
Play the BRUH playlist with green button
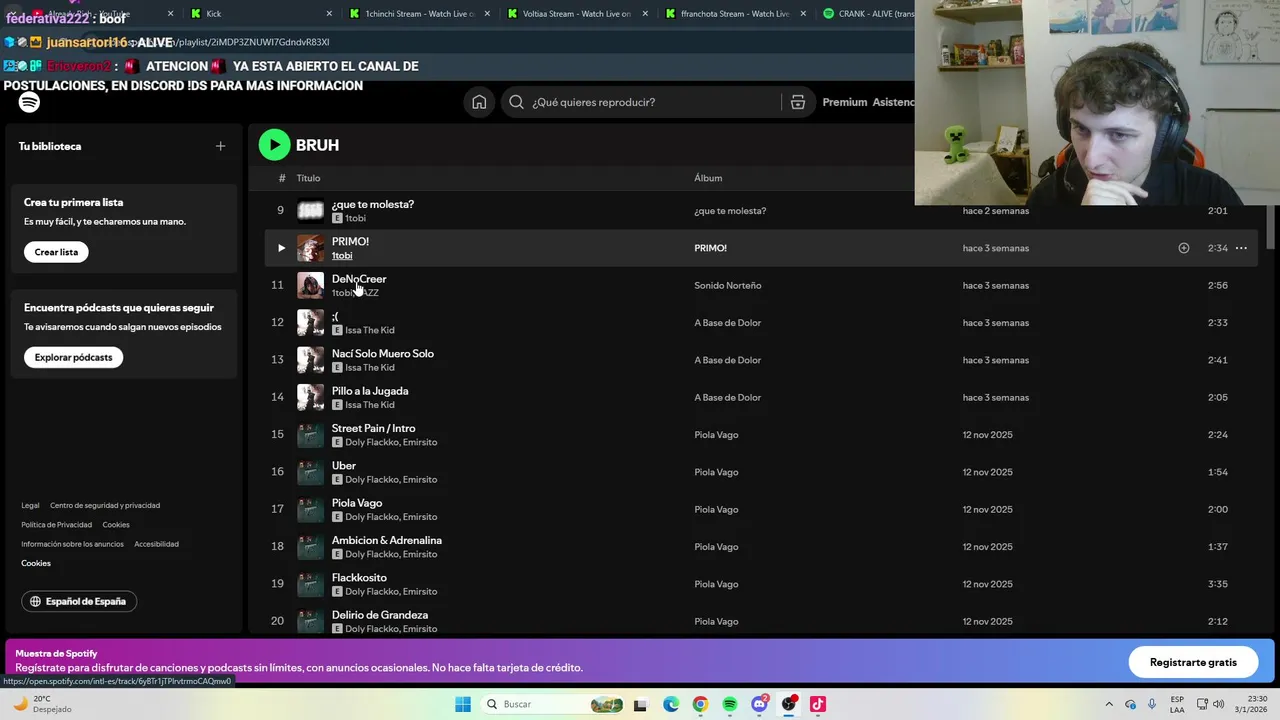tap(274, 145)
